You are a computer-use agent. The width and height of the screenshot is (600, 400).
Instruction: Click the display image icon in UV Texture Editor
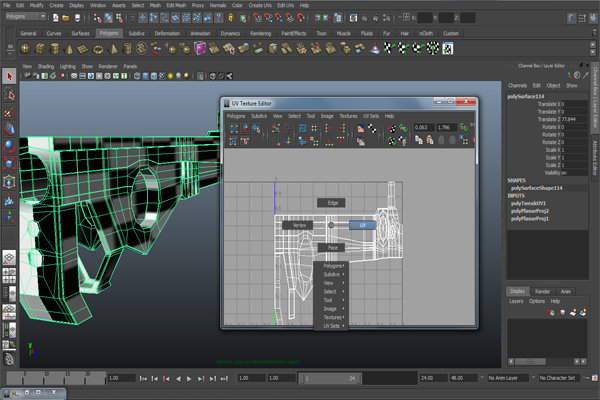[360, 129]
